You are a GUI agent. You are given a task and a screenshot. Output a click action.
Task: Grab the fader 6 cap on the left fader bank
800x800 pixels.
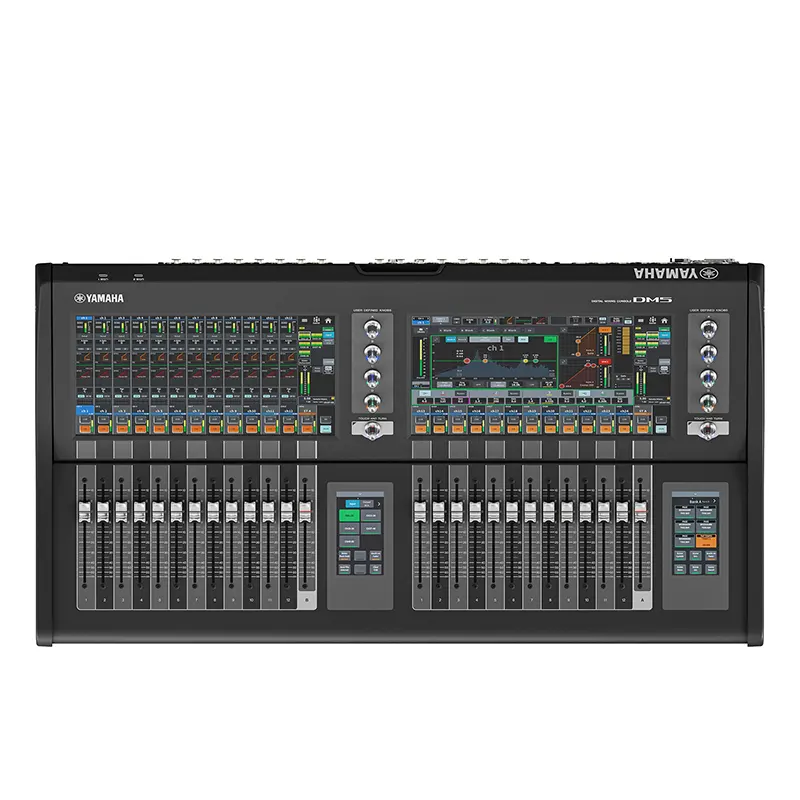click(x=177, y=512)
